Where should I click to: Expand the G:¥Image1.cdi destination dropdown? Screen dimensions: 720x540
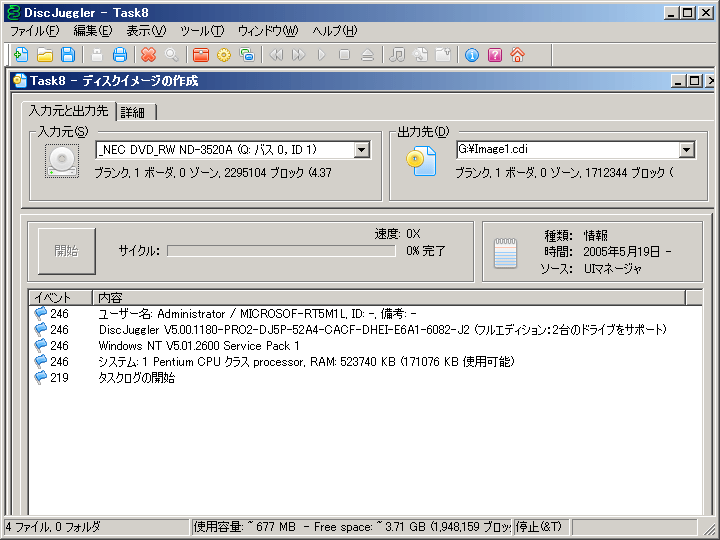coord(686,150)
